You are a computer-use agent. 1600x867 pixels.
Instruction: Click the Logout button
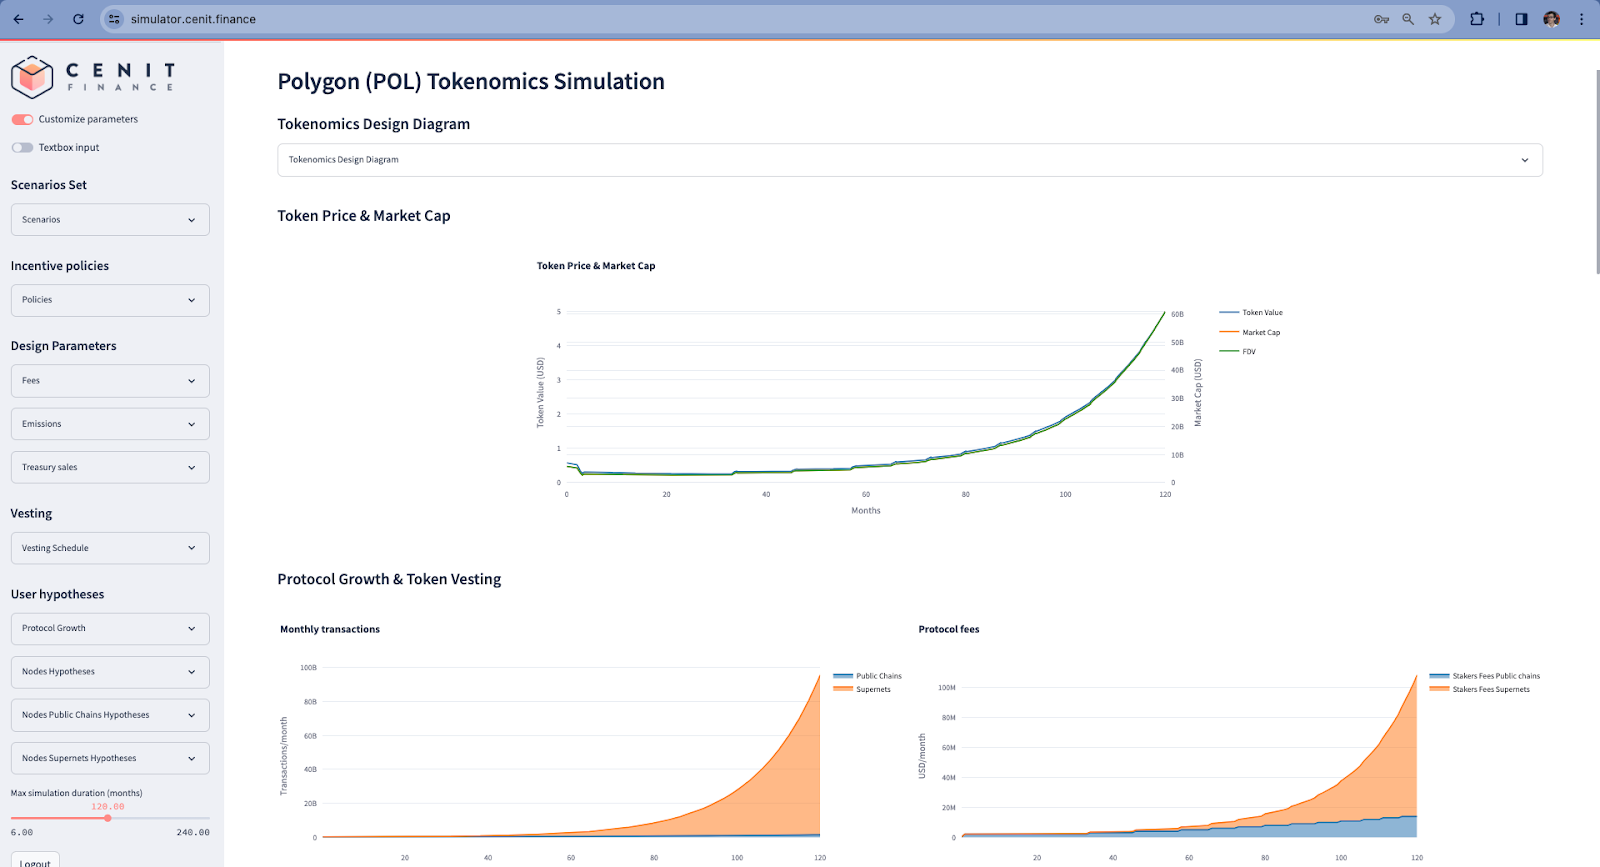[x=35, y=860]
